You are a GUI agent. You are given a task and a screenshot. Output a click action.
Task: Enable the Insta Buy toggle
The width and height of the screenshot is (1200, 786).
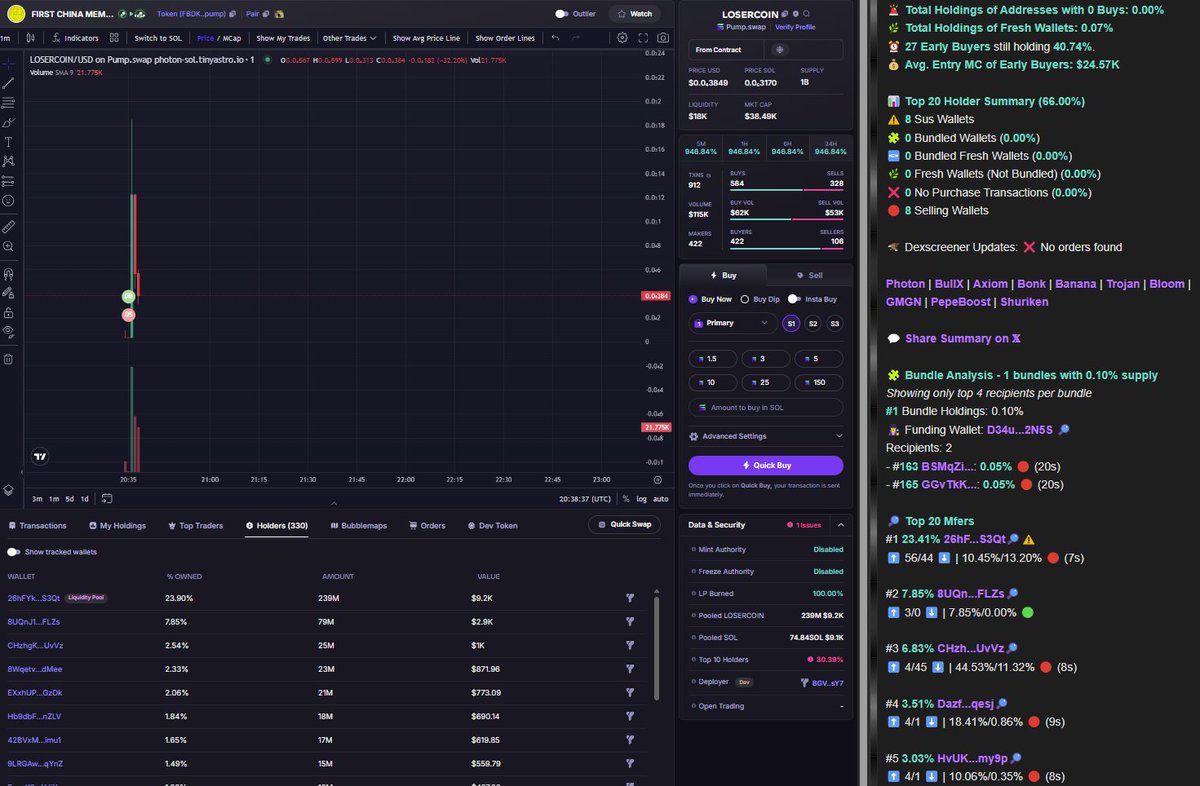pyautogui.click(x=794, y=299)
